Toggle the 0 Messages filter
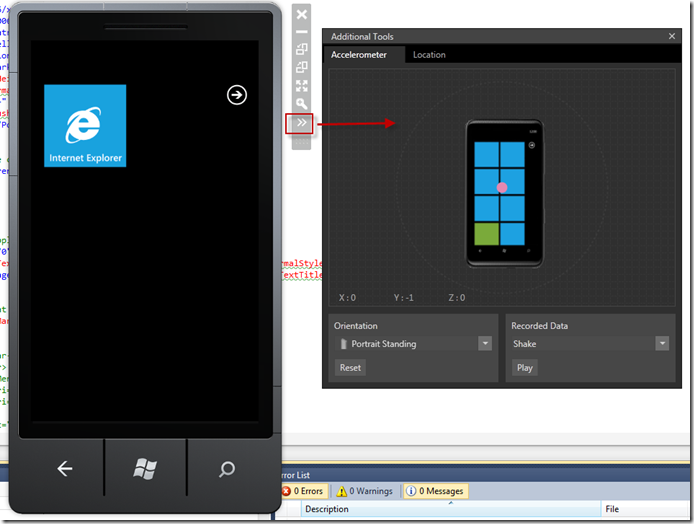This screenshot has height=524, width=694. coord(436,491)
